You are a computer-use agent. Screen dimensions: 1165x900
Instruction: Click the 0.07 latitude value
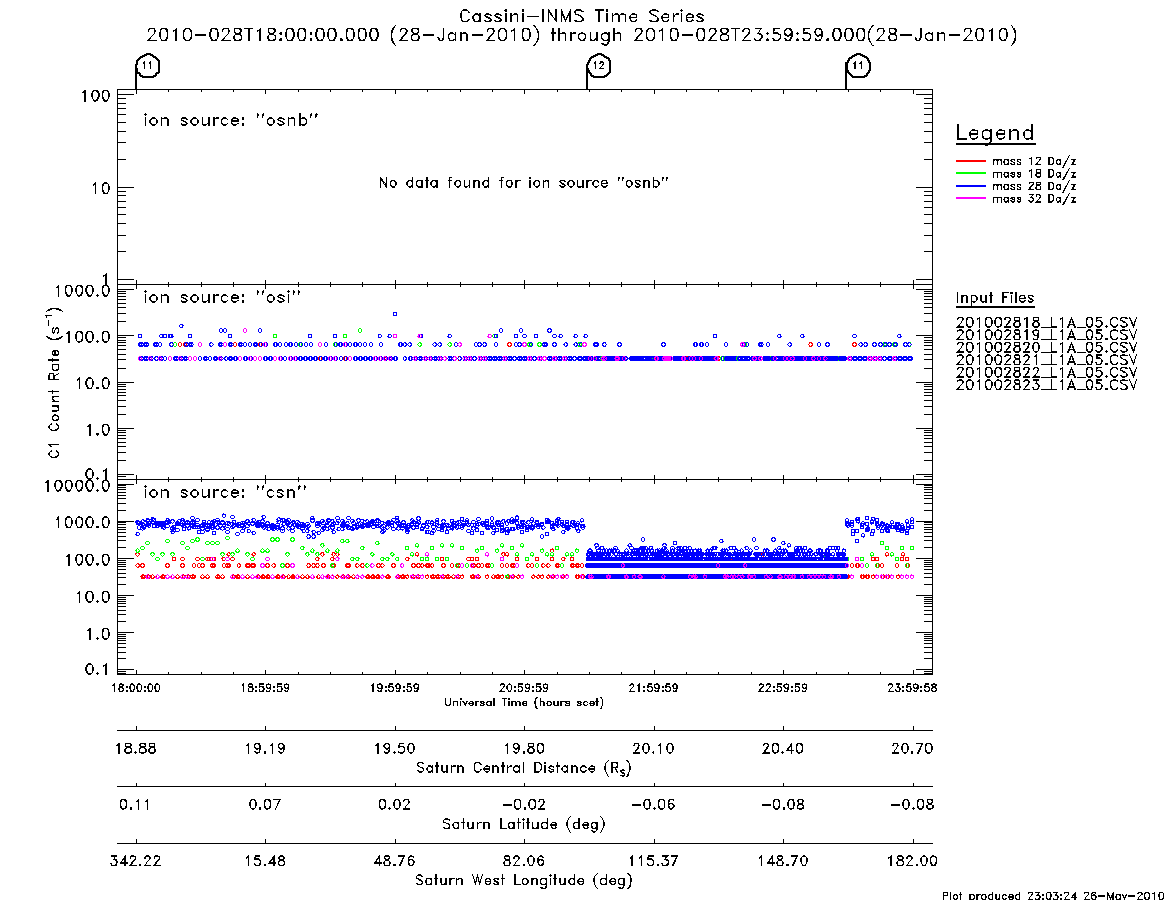[x=265, y=805]
